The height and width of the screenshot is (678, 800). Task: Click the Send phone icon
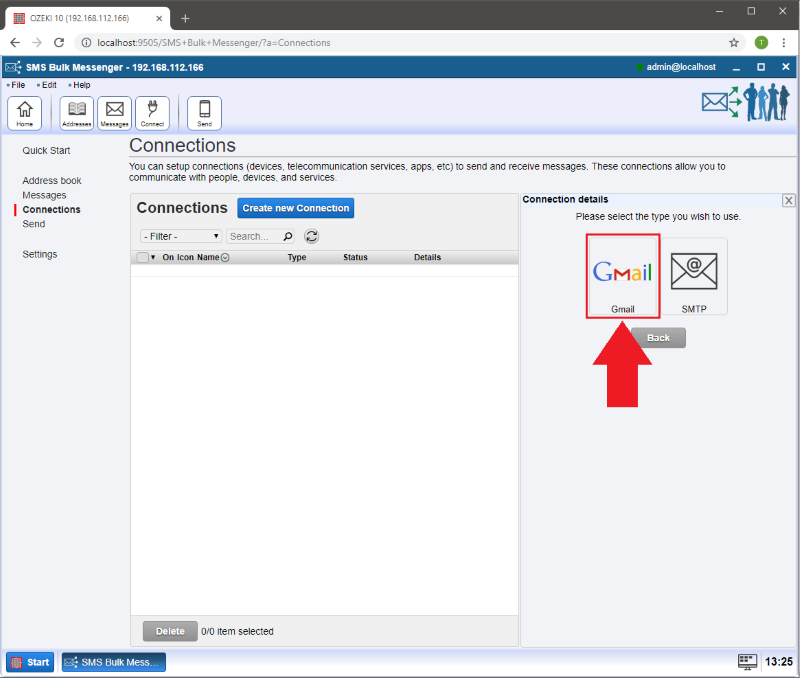pyautogui.click(x=204, y=113)
